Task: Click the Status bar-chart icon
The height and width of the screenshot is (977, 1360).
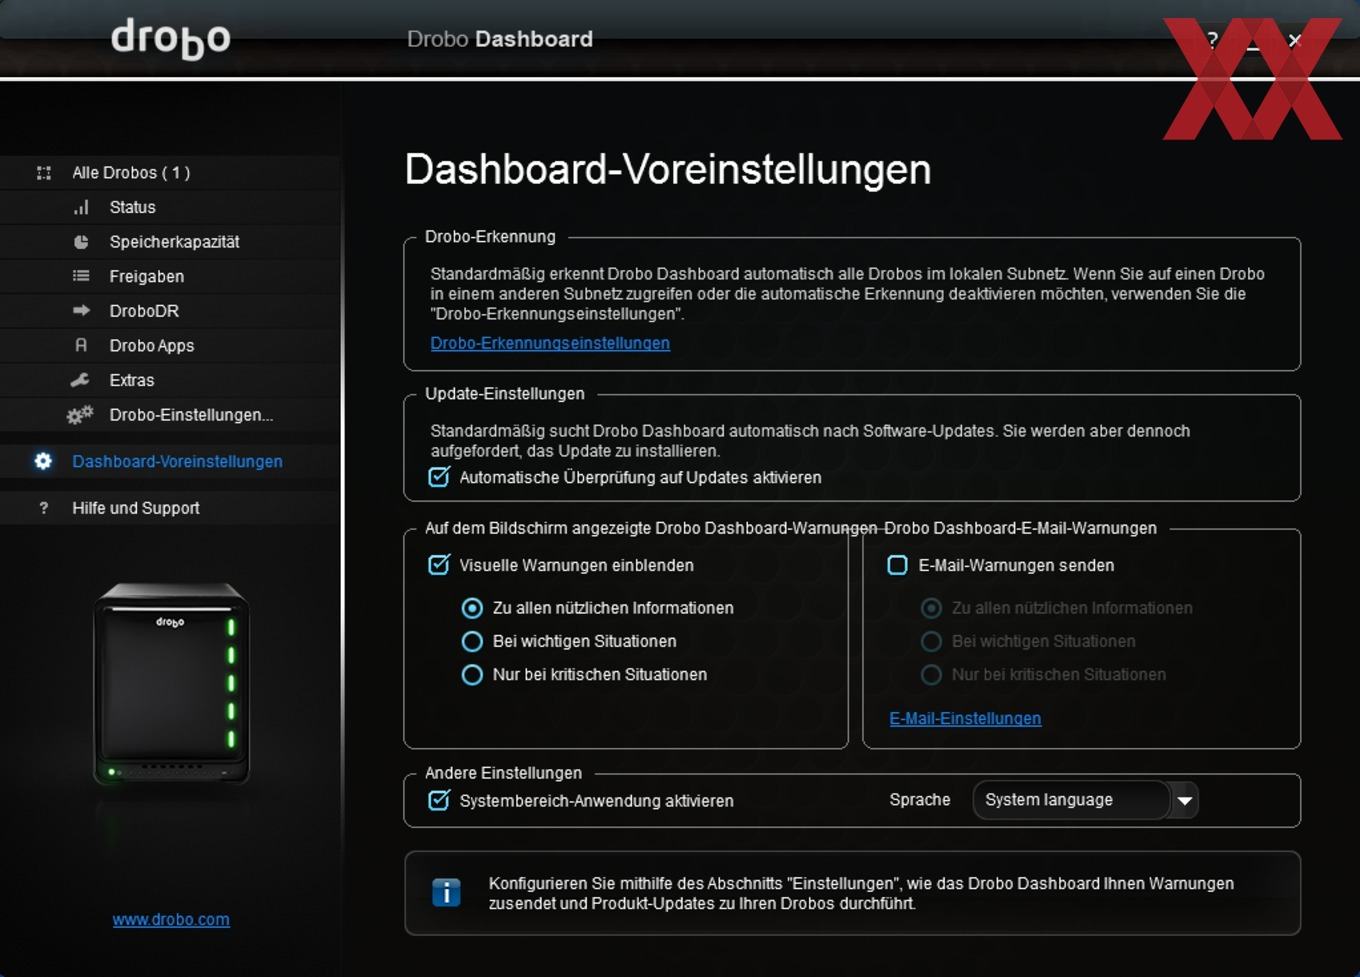Action: tap(81, 207)
